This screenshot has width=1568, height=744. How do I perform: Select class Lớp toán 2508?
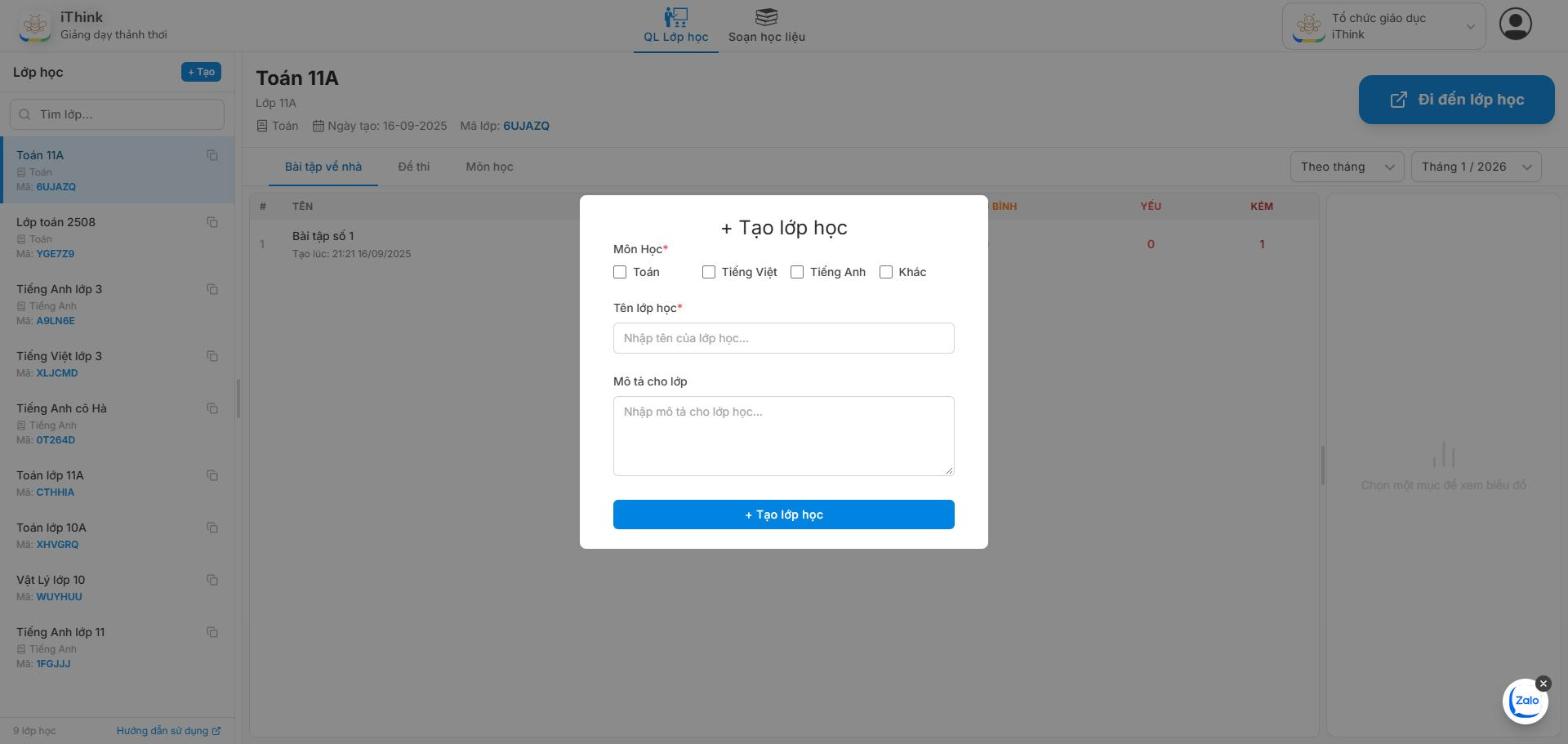[x=117, y=237]
